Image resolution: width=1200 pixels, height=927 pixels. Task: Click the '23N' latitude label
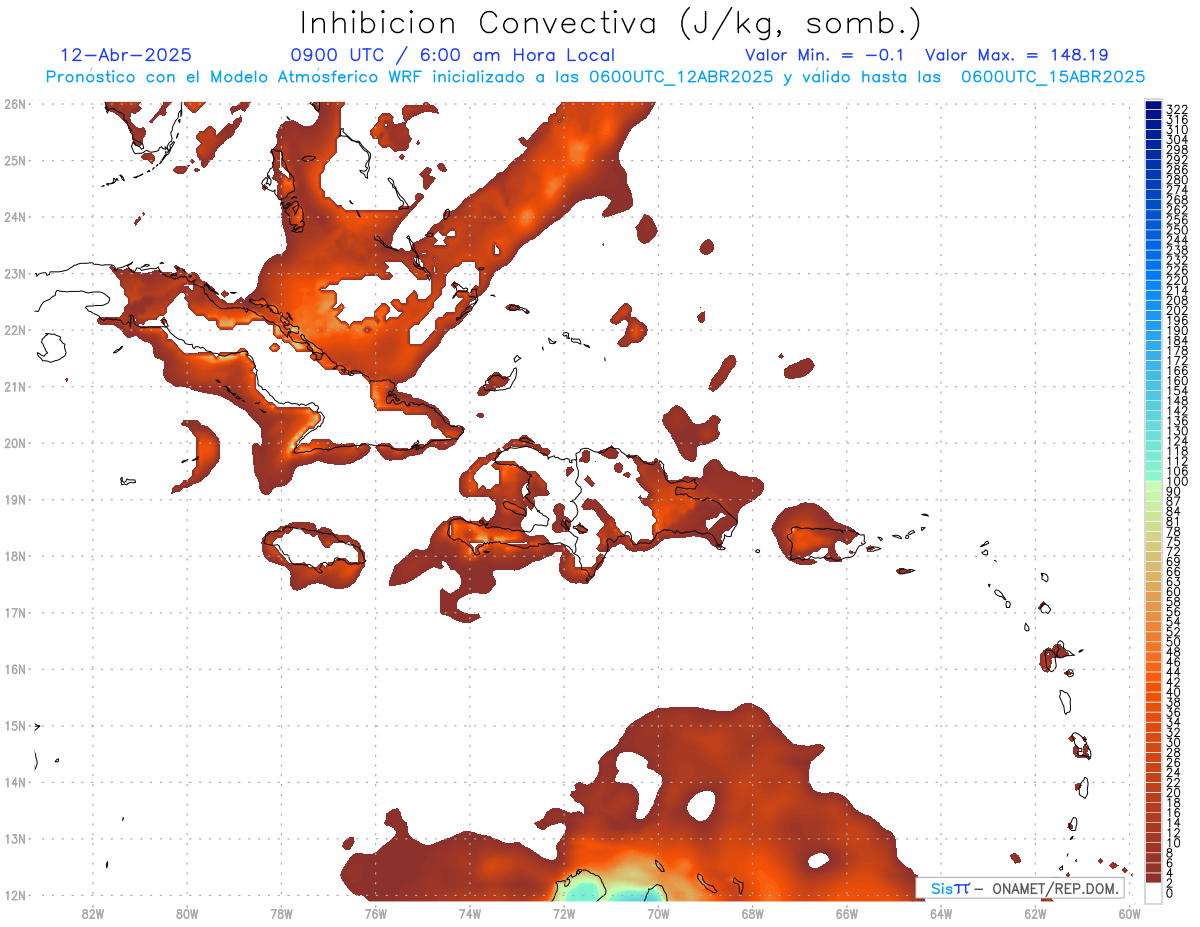click(14, 273)
